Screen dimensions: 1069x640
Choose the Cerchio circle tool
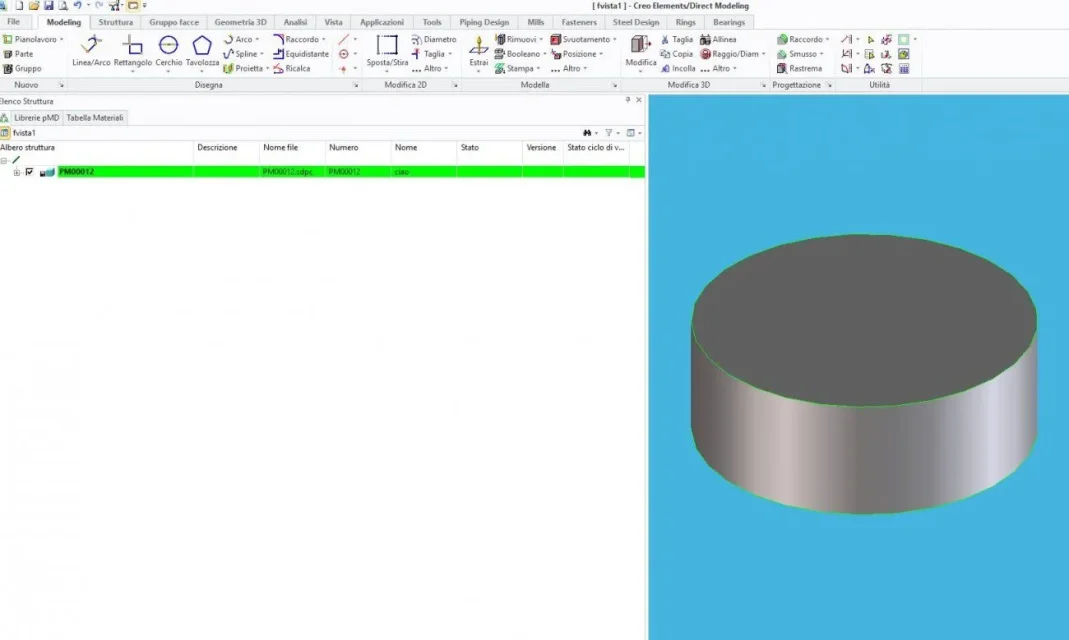pyautogui.click(x=168, y=52)
